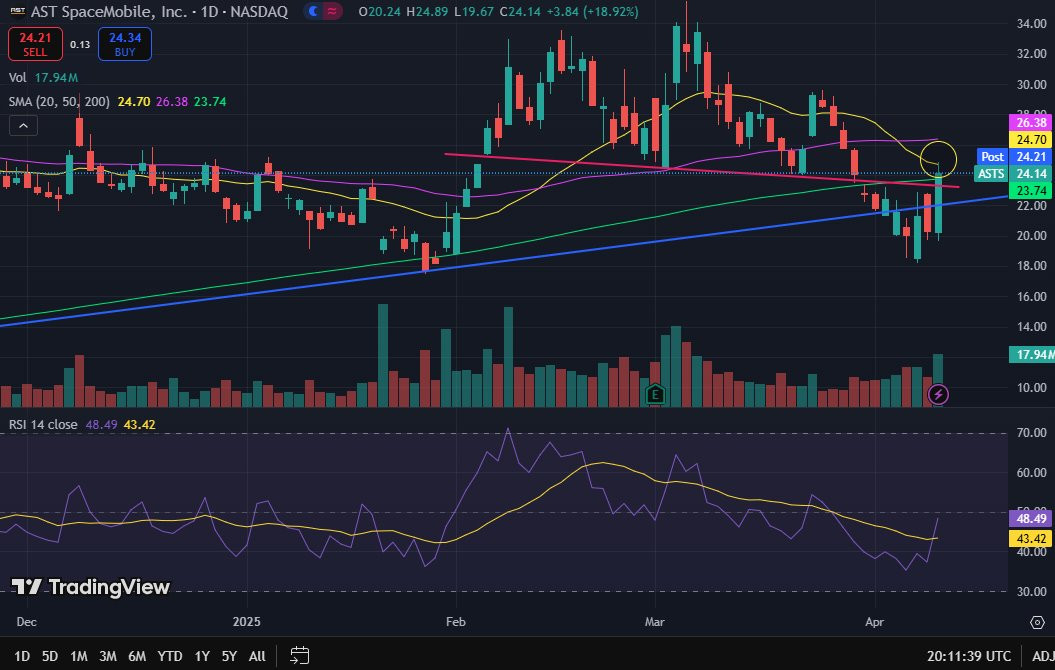Click the ASTS 24.14 last price label
The width and height of the screenshot is (1055, 670).
coord(1013,174)
